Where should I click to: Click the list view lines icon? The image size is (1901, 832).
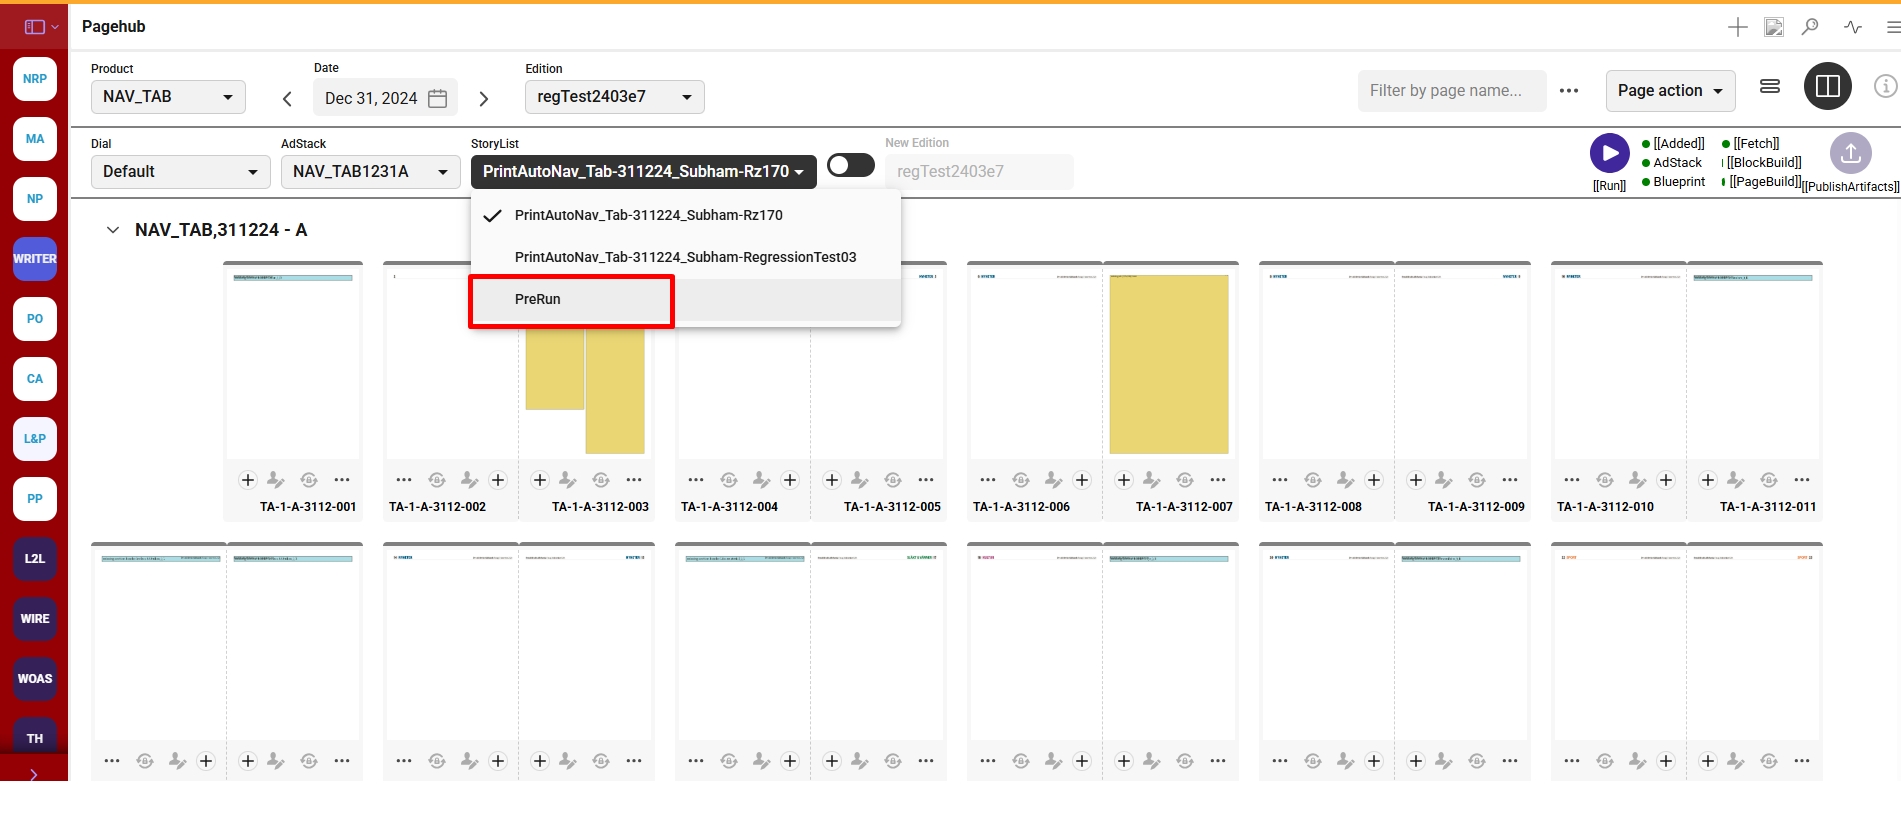click(x=1770, y=87)
